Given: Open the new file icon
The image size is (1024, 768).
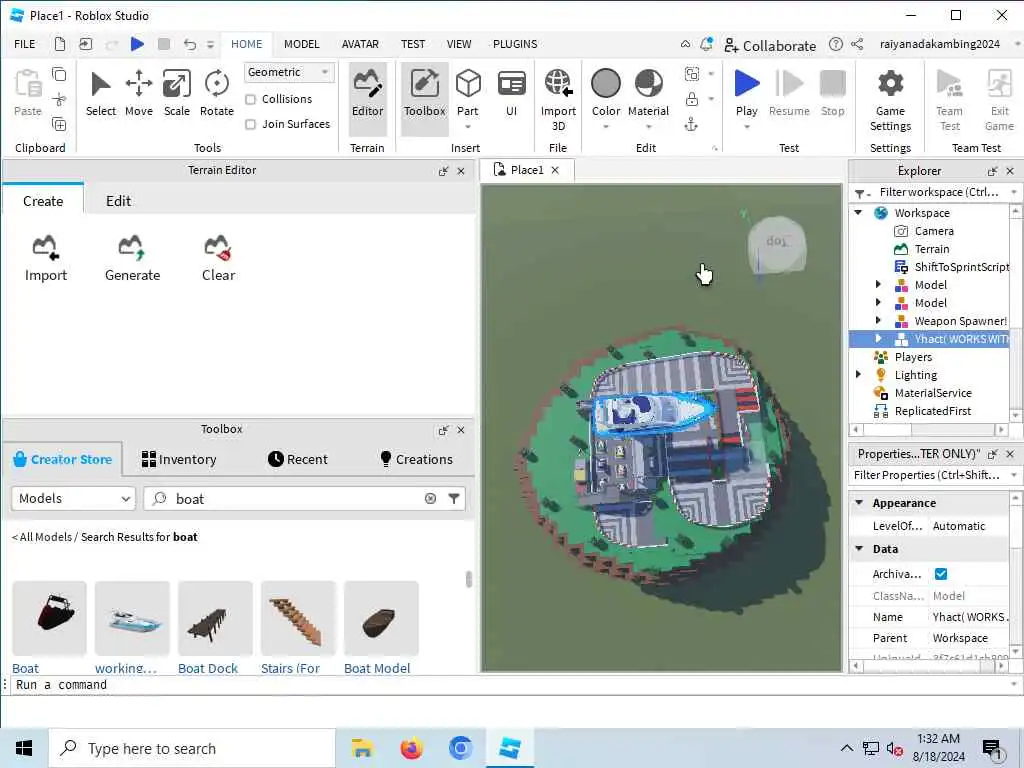Looking at the screenshot, I should (x=59, y=44).
